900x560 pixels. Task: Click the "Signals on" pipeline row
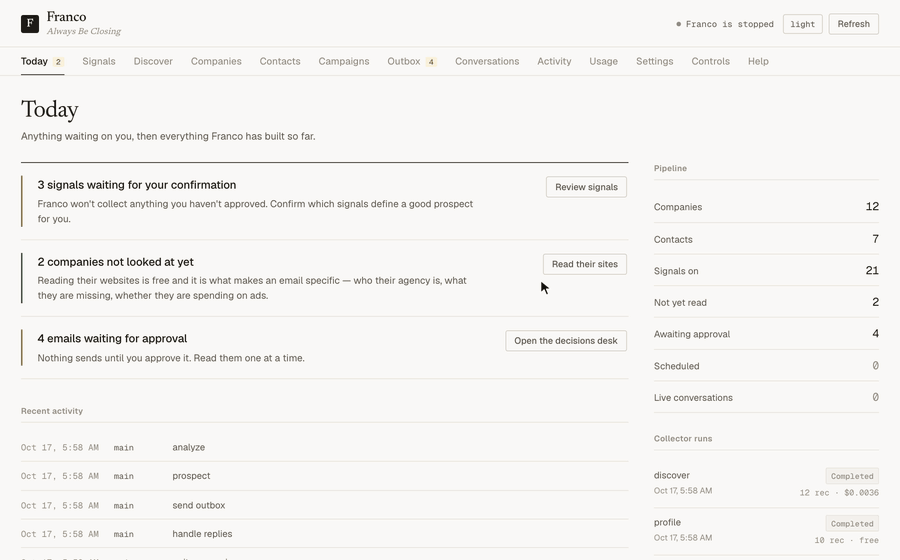(x=766, y=271)
